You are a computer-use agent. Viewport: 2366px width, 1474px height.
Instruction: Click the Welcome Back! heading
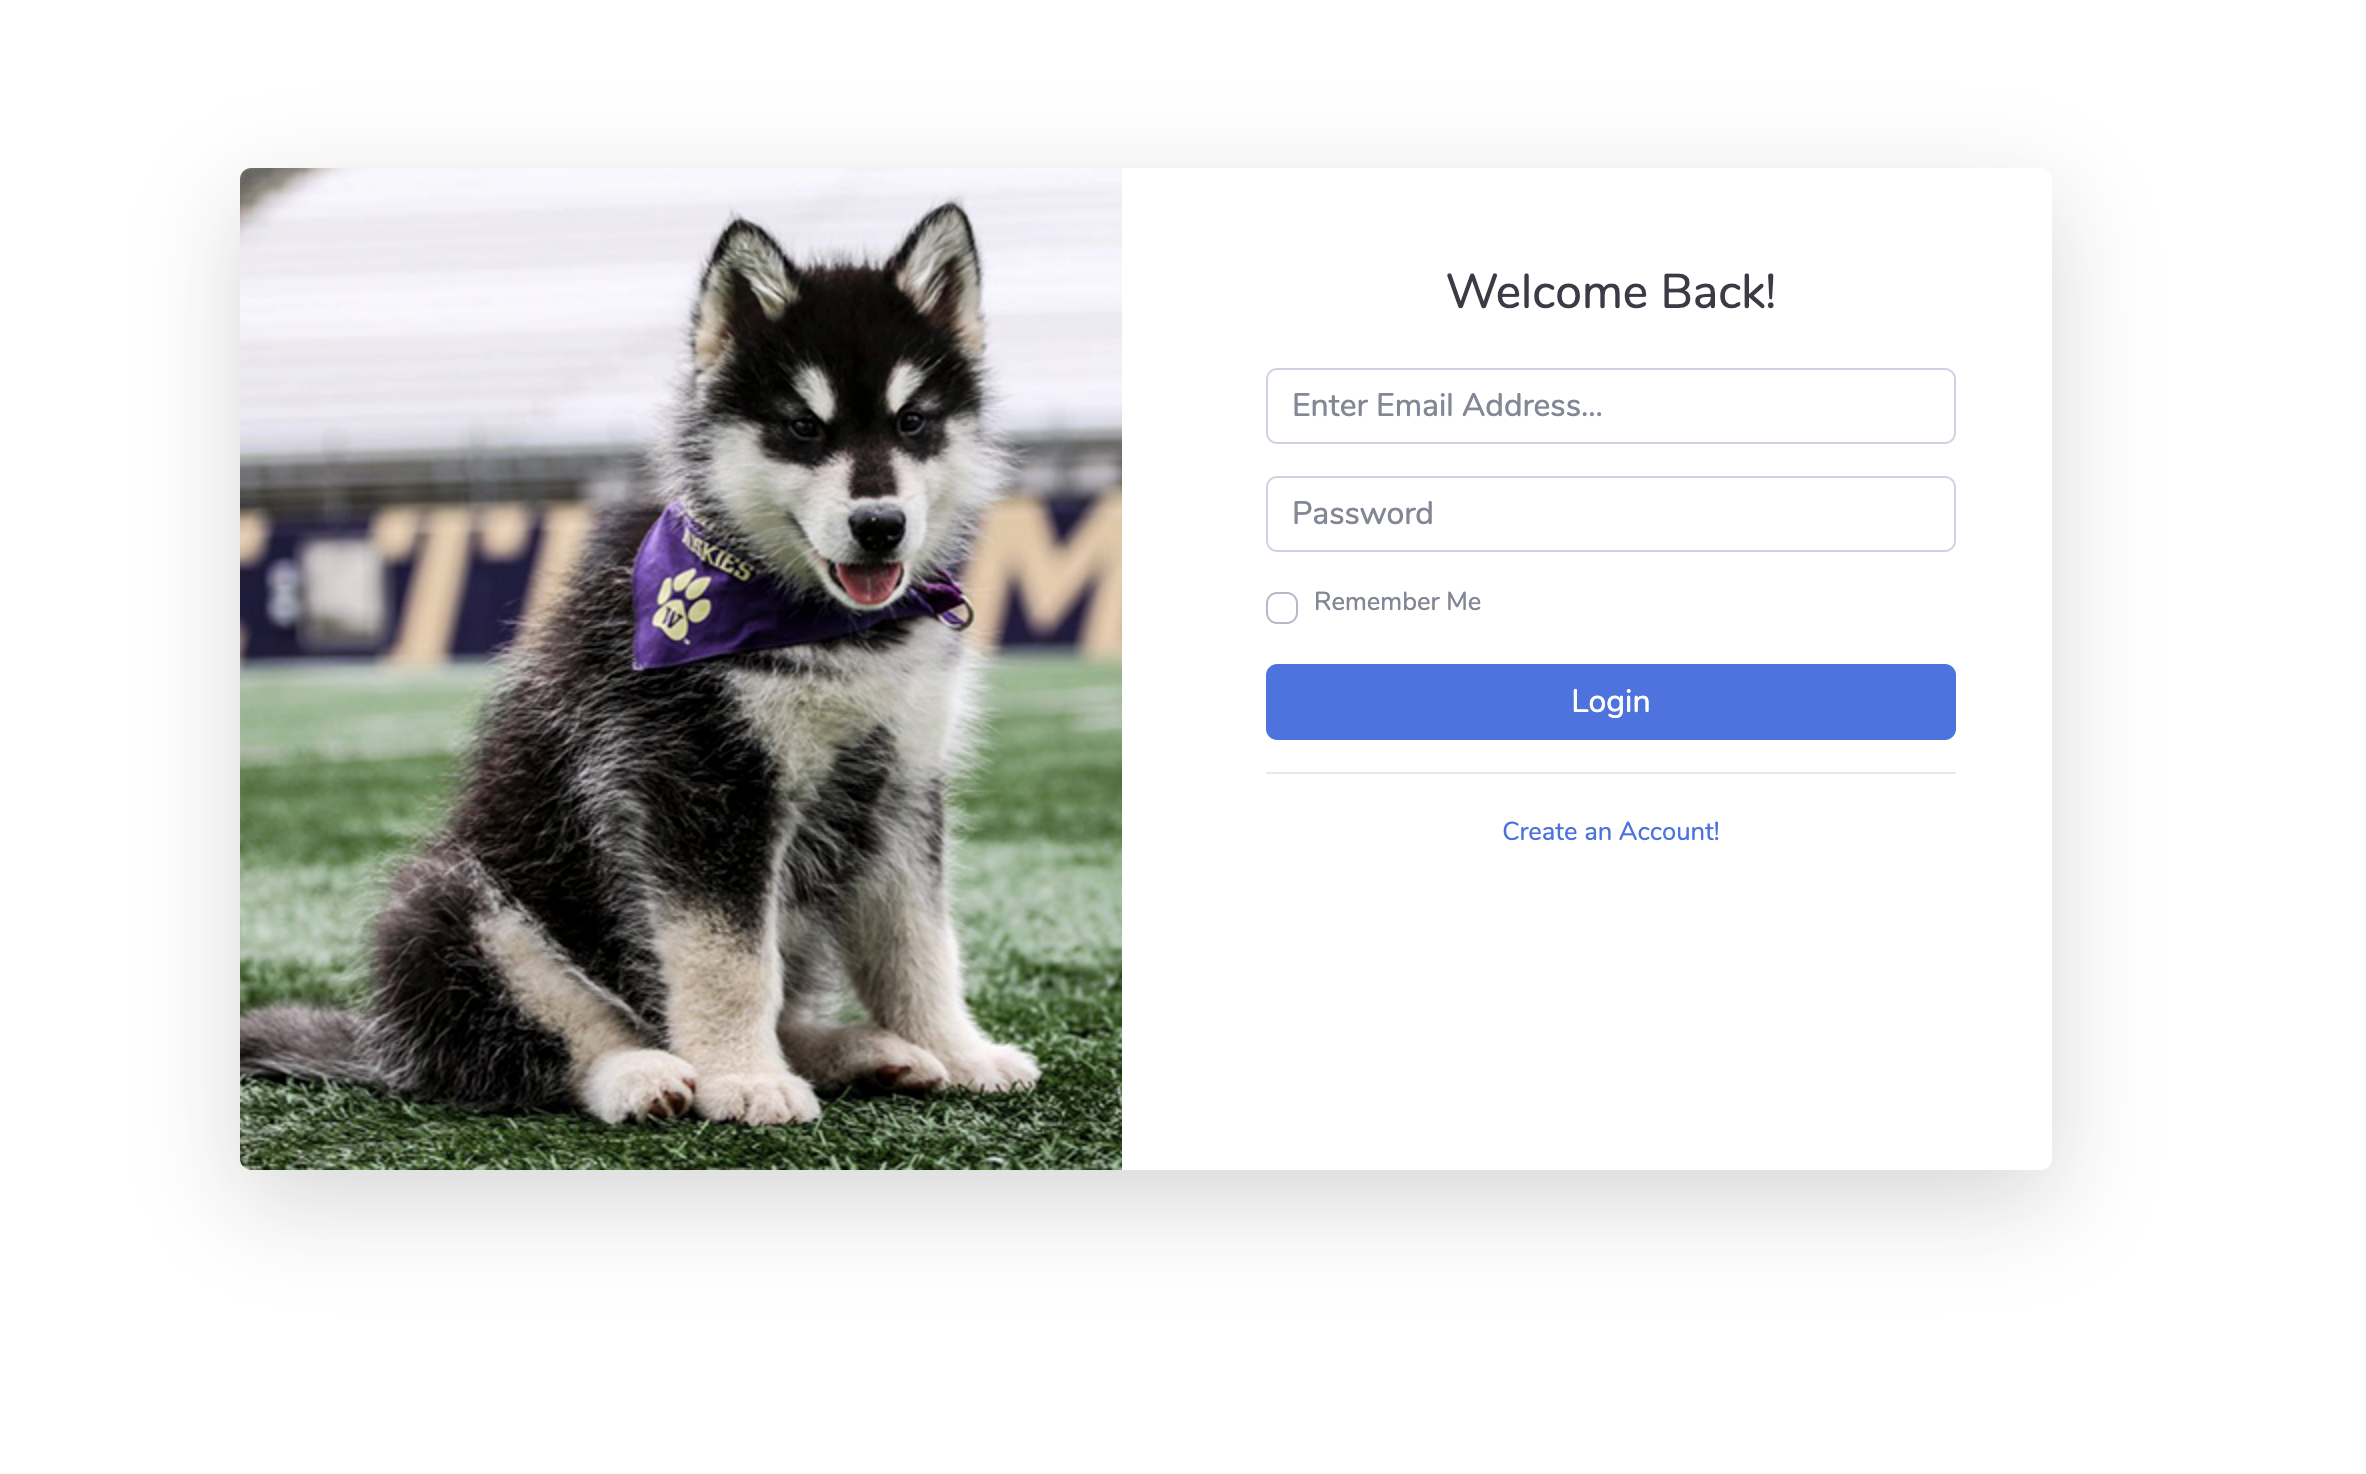[1610, 292]
